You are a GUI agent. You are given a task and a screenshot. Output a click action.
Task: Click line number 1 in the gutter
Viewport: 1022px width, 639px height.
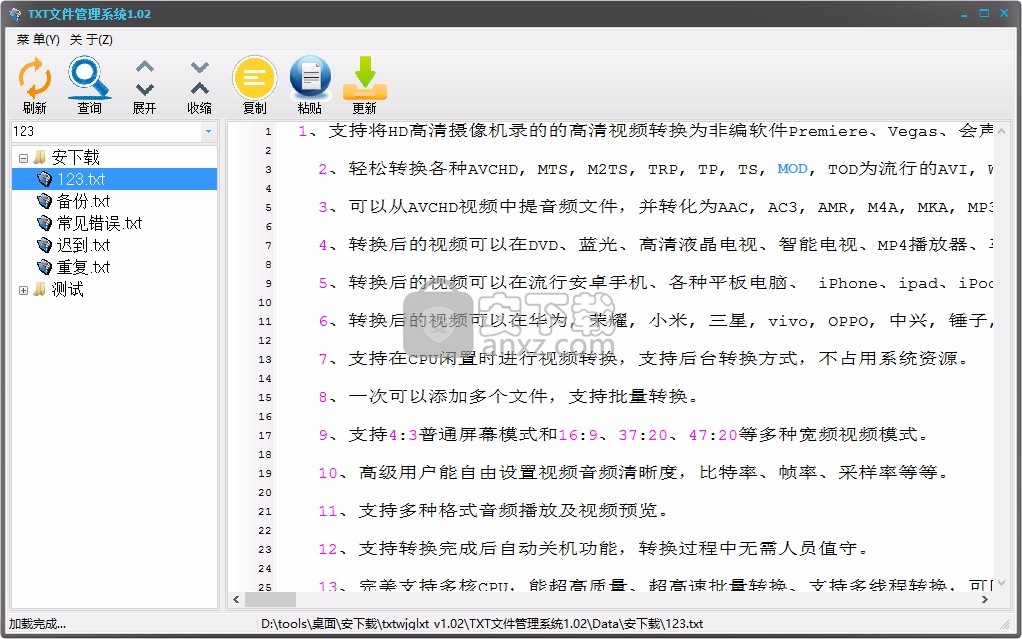coord(268,132)
